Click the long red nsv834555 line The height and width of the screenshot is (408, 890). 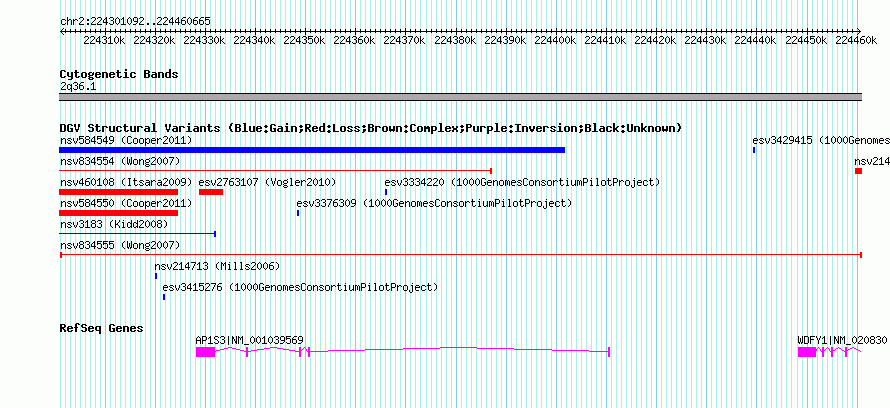(461, 255)
